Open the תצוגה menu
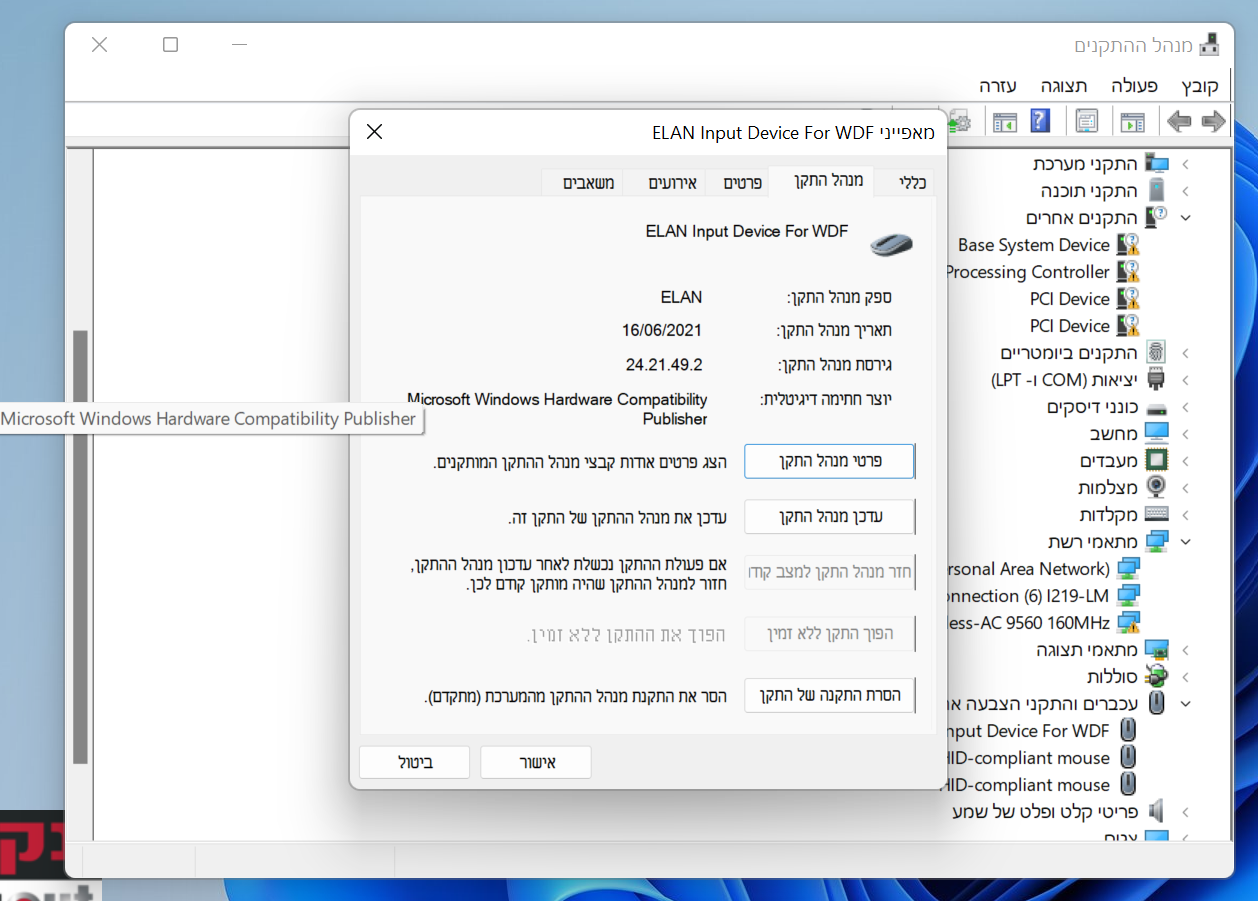Viewport: 1258px width, 901px height. click(1063, 86)
